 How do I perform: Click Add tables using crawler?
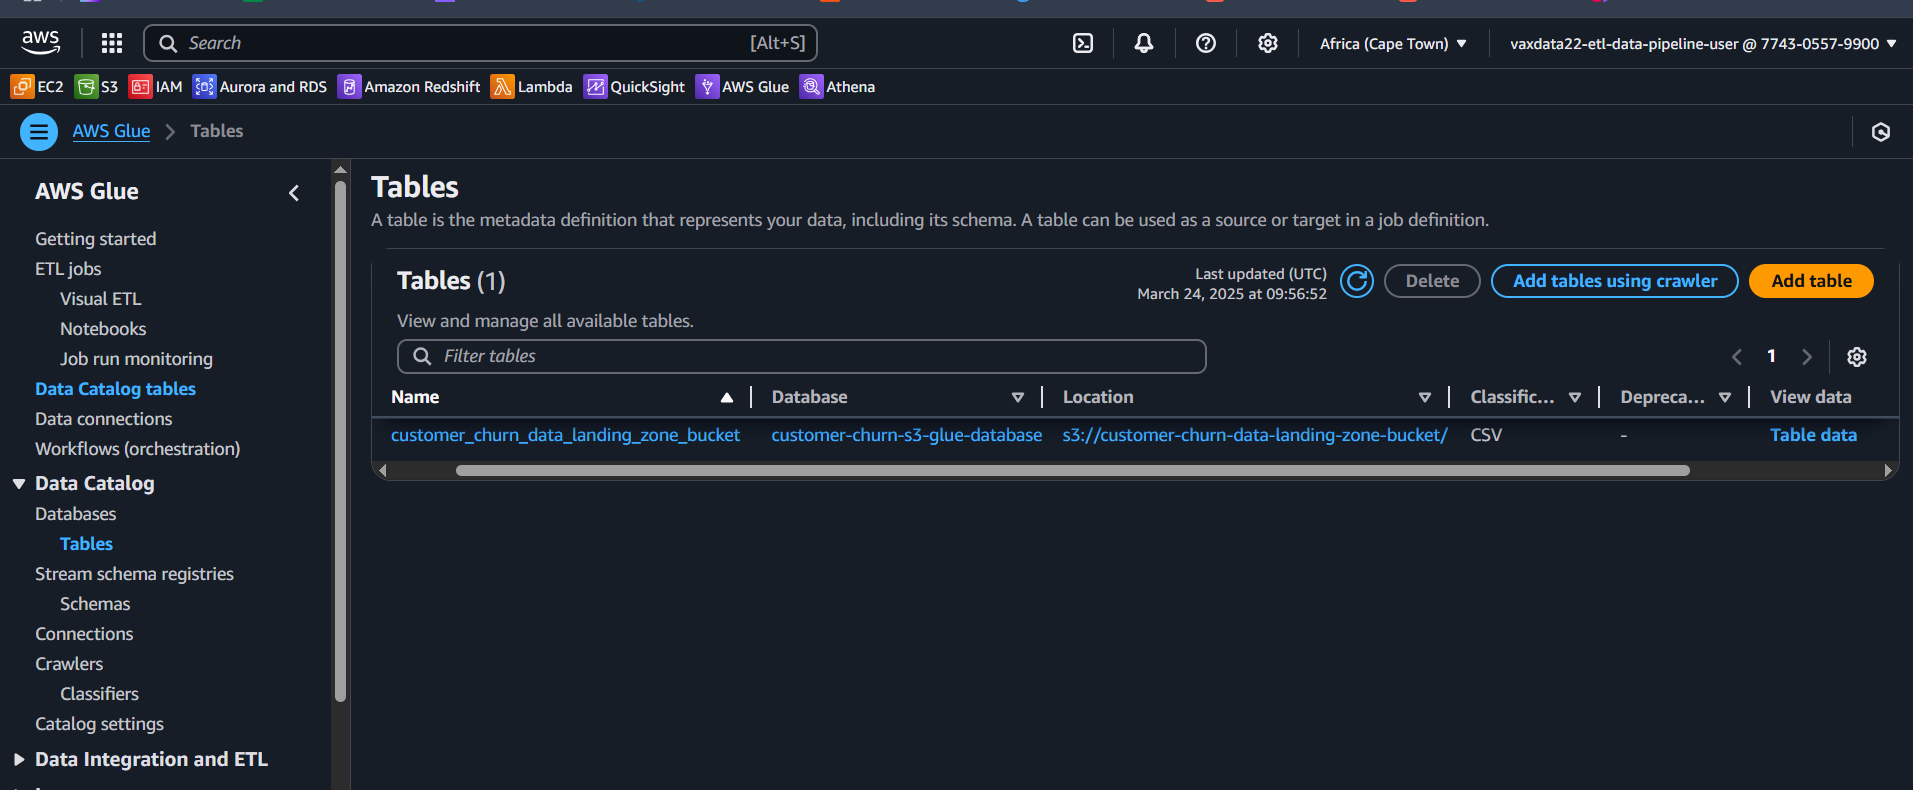coord(1615,281)
